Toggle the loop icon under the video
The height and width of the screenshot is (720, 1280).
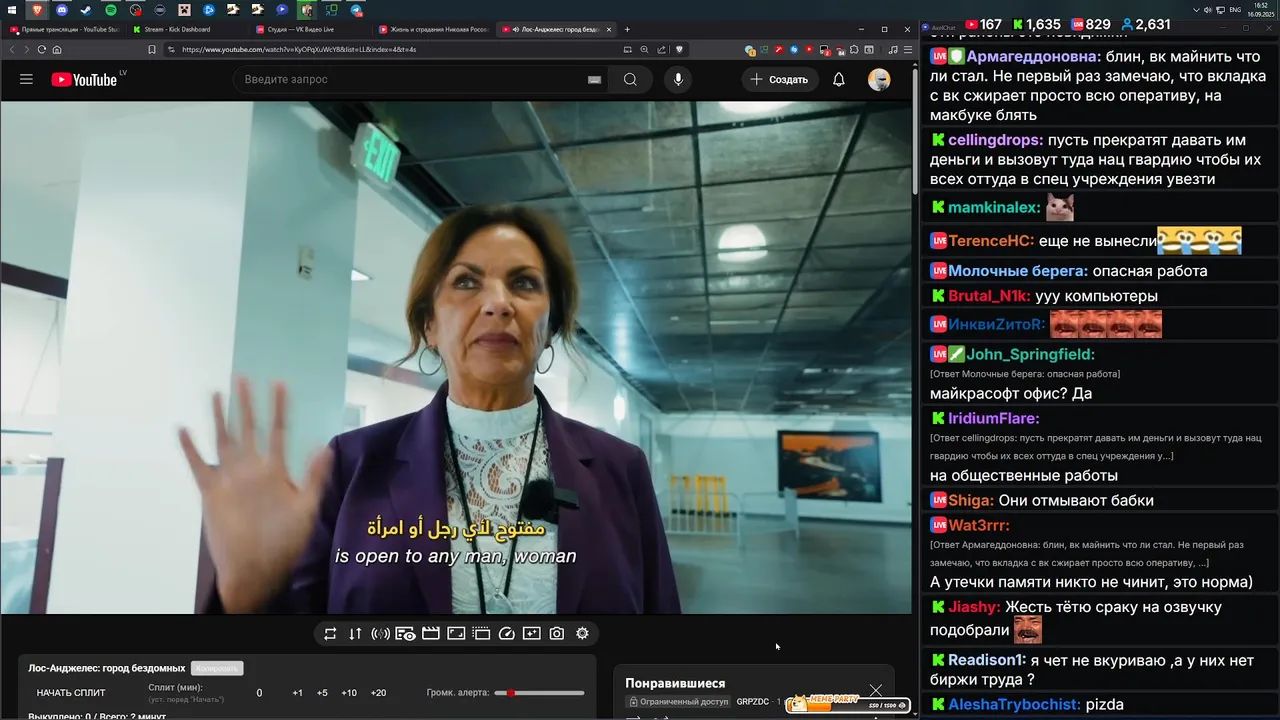[330, 633]
